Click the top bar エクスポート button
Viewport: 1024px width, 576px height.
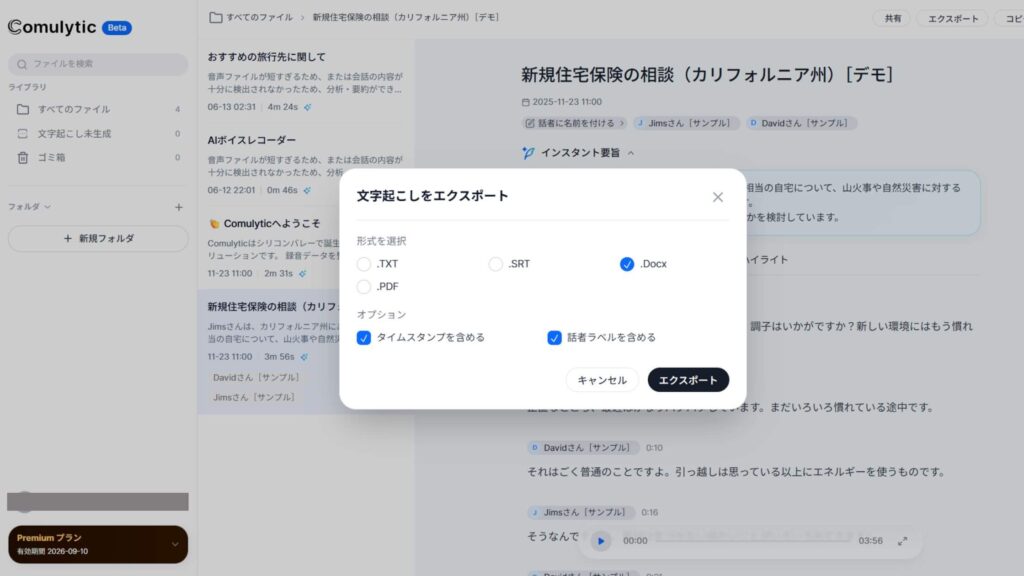coord(953,18)
